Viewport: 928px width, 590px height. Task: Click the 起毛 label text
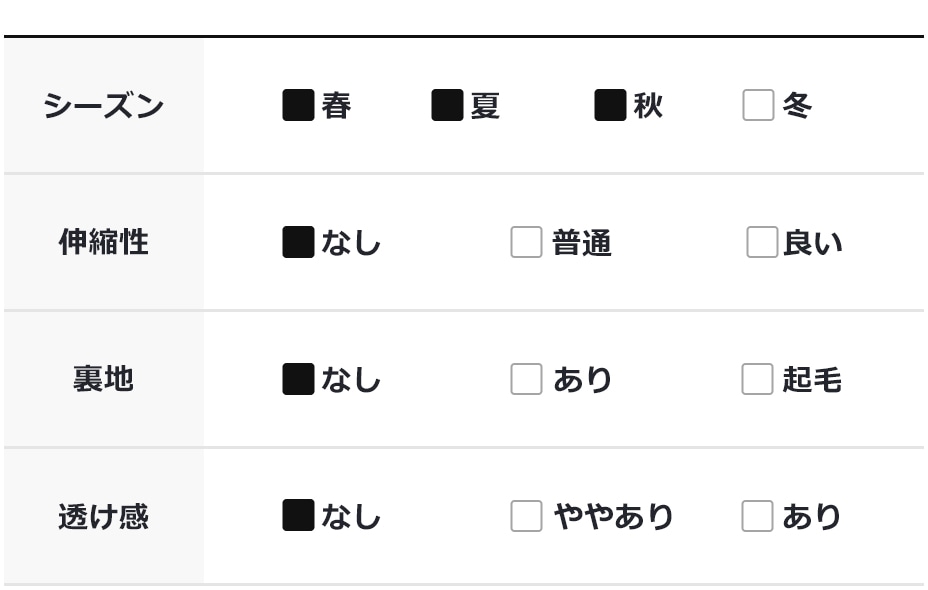click(812, 380)
